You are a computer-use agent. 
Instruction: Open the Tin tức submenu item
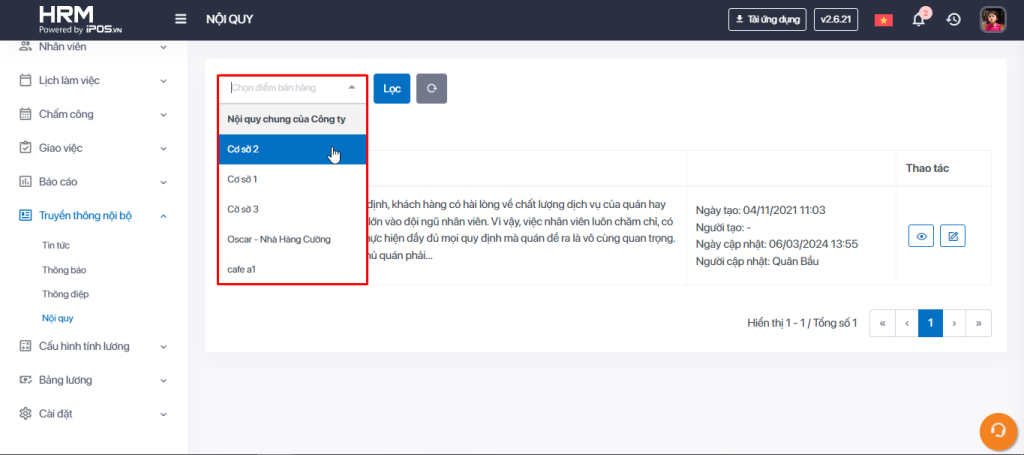point(56,245)
